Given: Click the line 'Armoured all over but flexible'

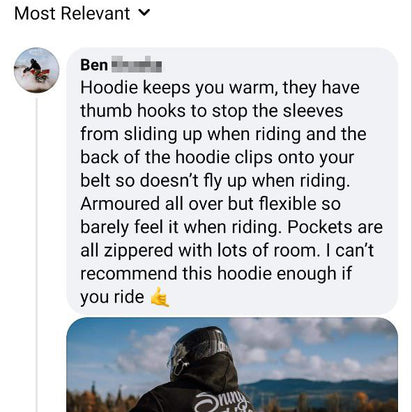Looking at the screenshot, I should point(210,204).
